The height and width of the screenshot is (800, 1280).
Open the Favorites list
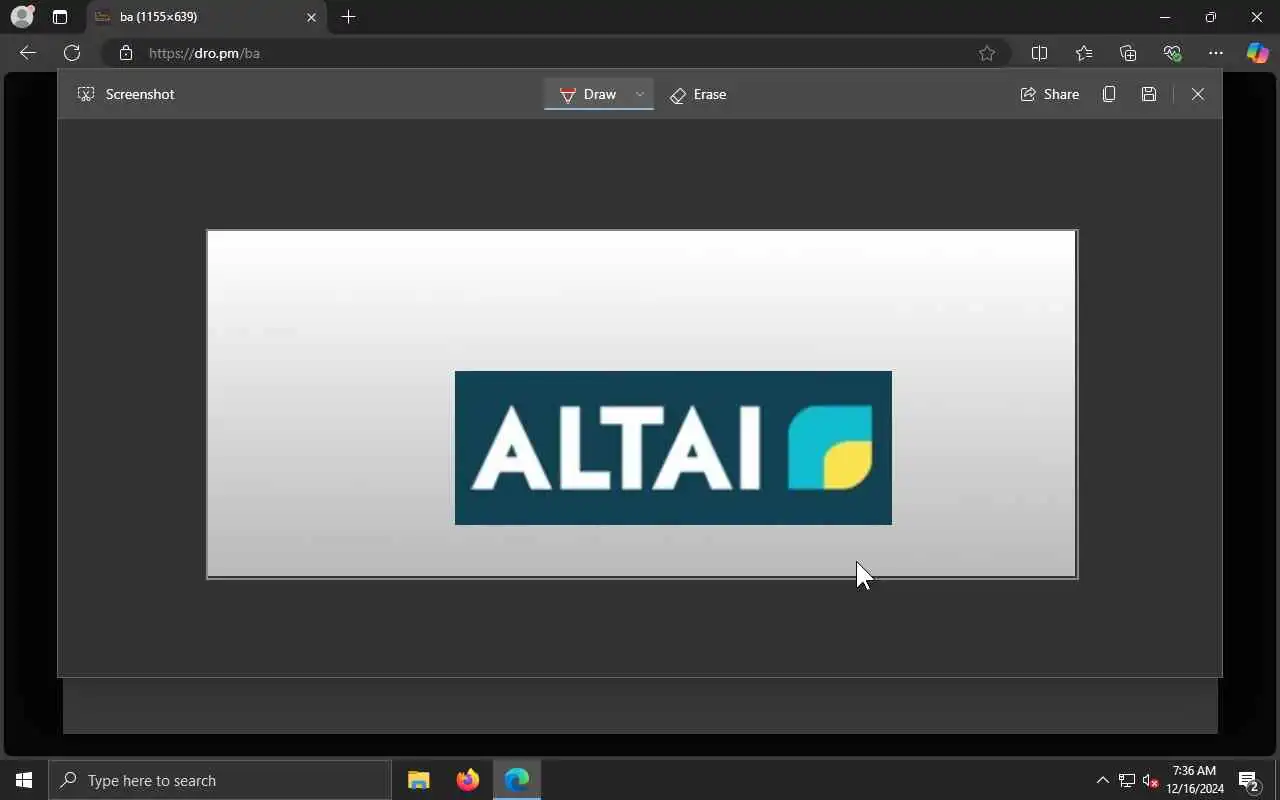tap(1084, 53)
